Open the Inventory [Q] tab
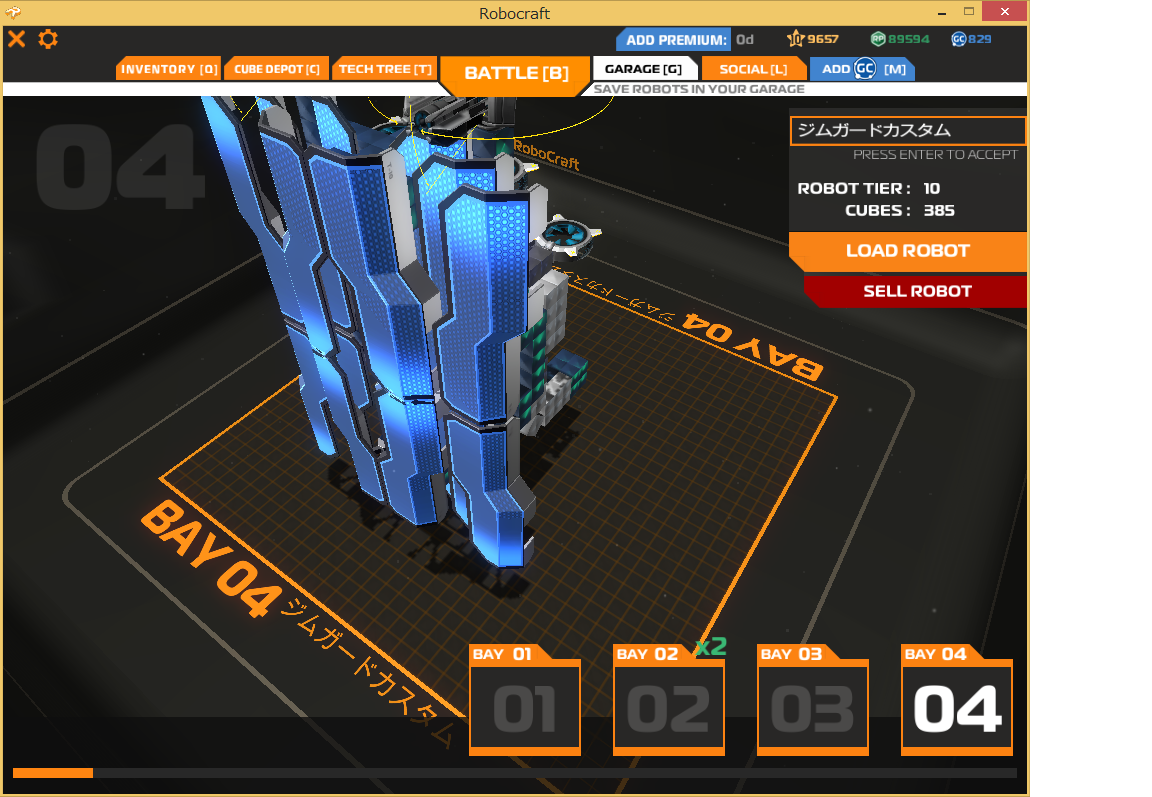The width and height of the screenshot is (1152, 797). (168, 69)
